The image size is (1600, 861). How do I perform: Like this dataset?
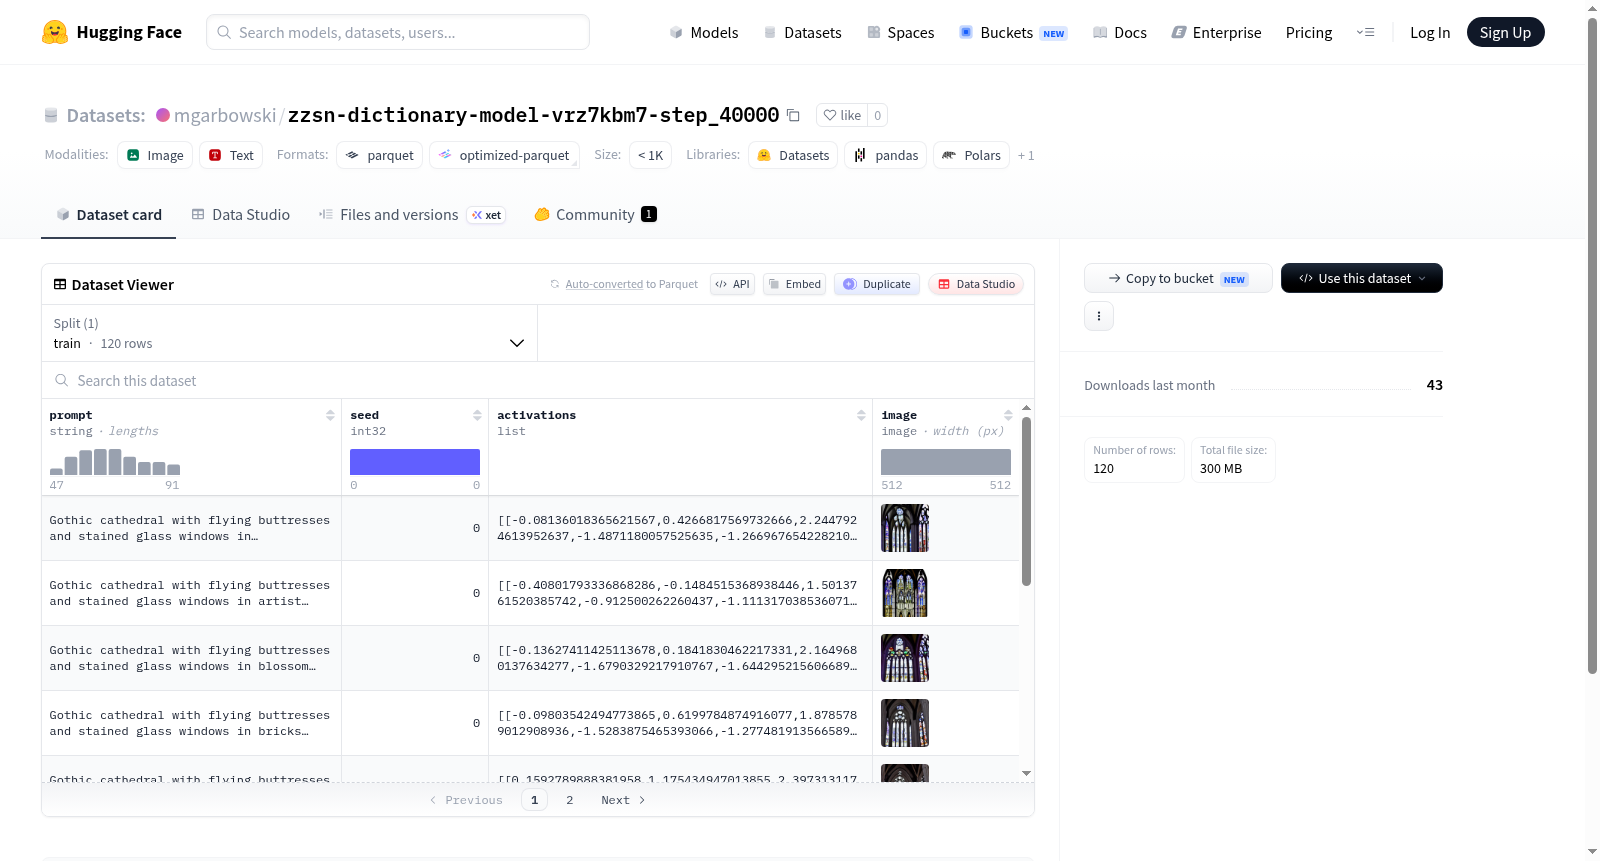[842, 115]
